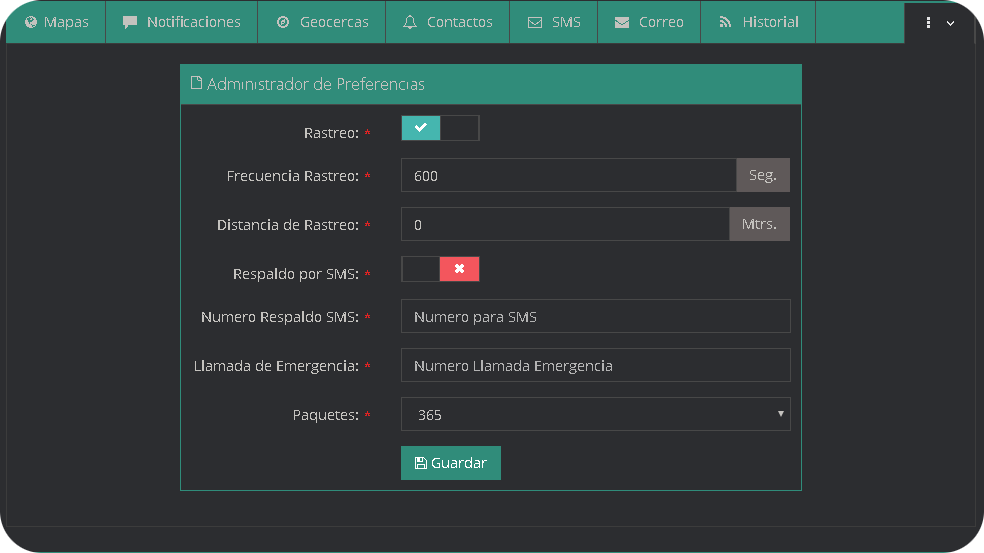The height and width of the screenshot is (553, 984).
Task: Open the Paquetes dropdown showing 365
Action: [595, 414]
